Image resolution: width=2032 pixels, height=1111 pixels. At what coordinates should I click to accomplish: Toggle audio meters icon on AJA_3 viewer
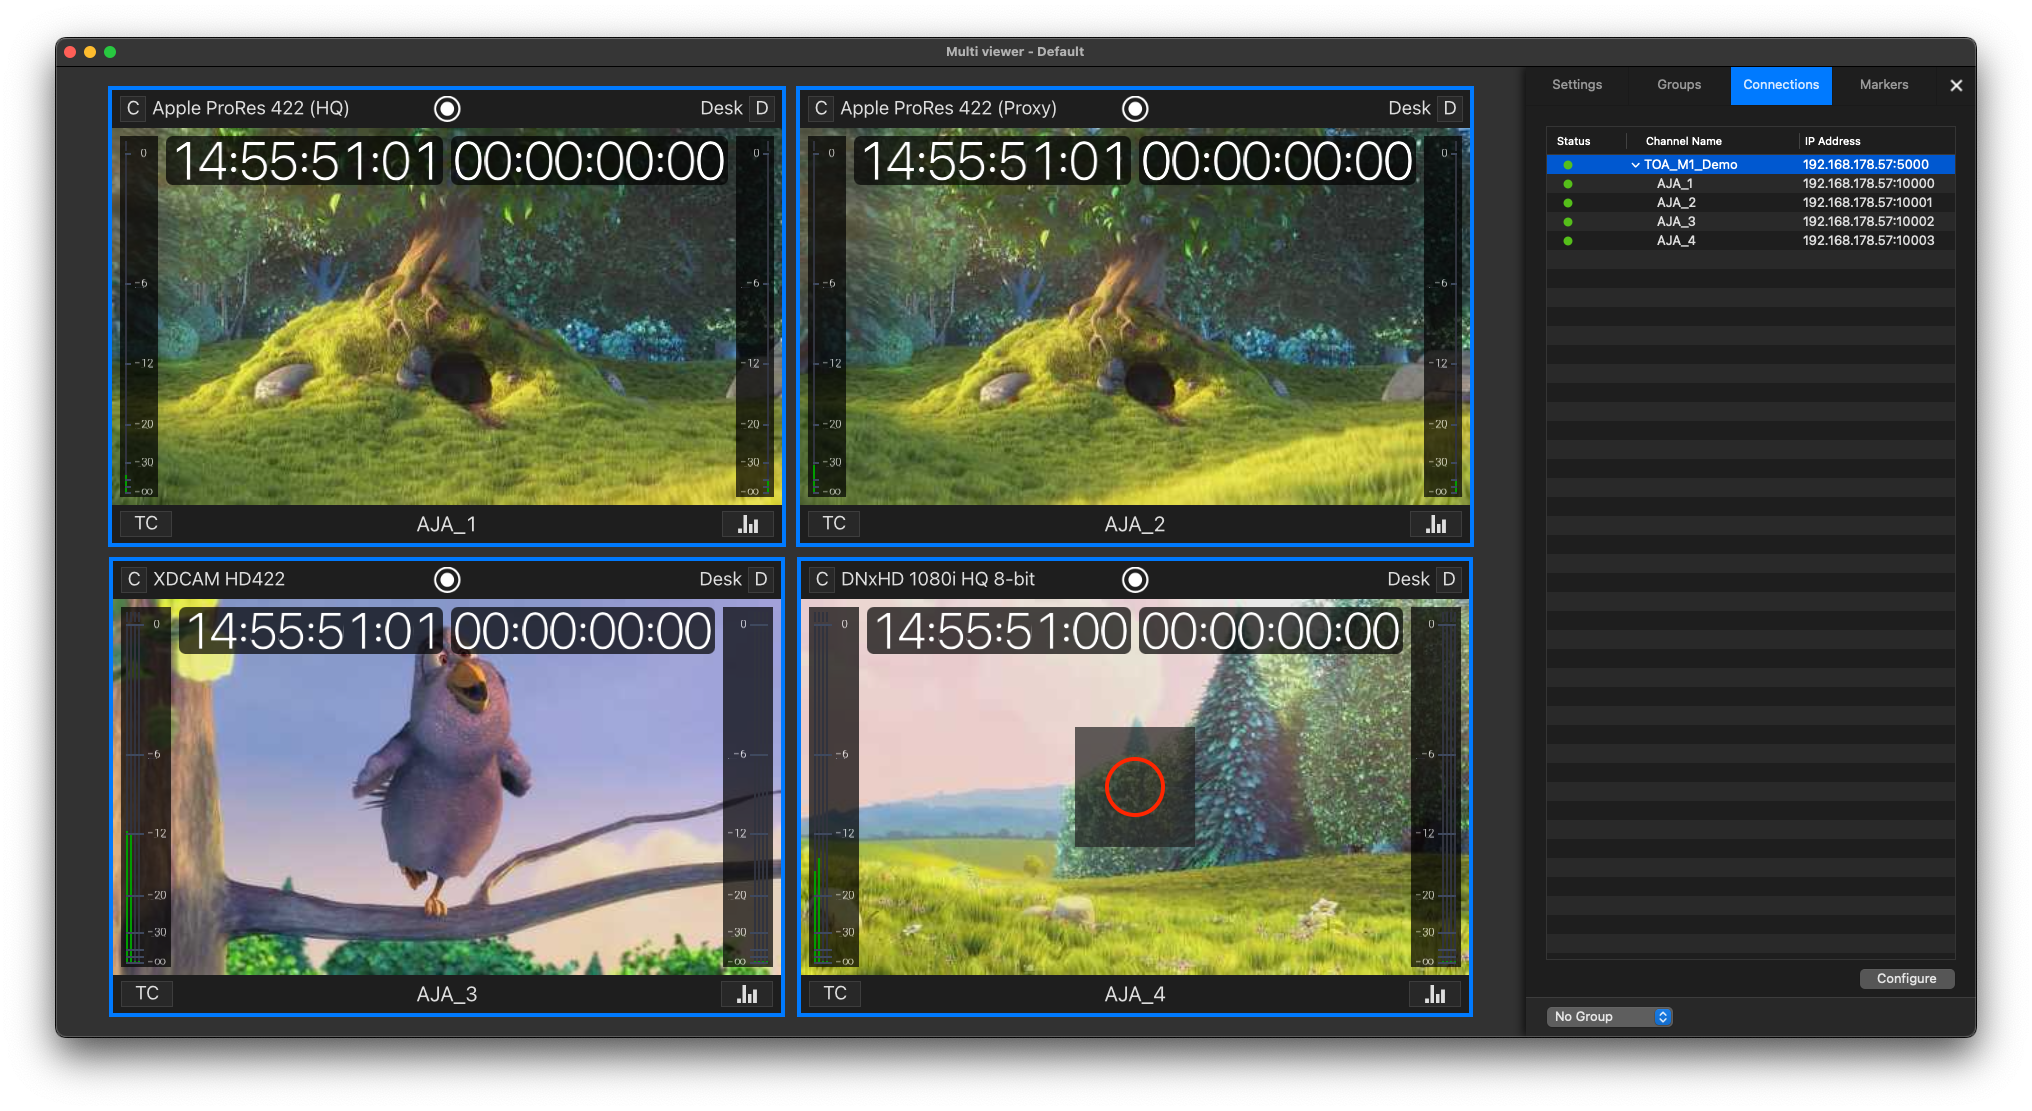coord(747,994)
